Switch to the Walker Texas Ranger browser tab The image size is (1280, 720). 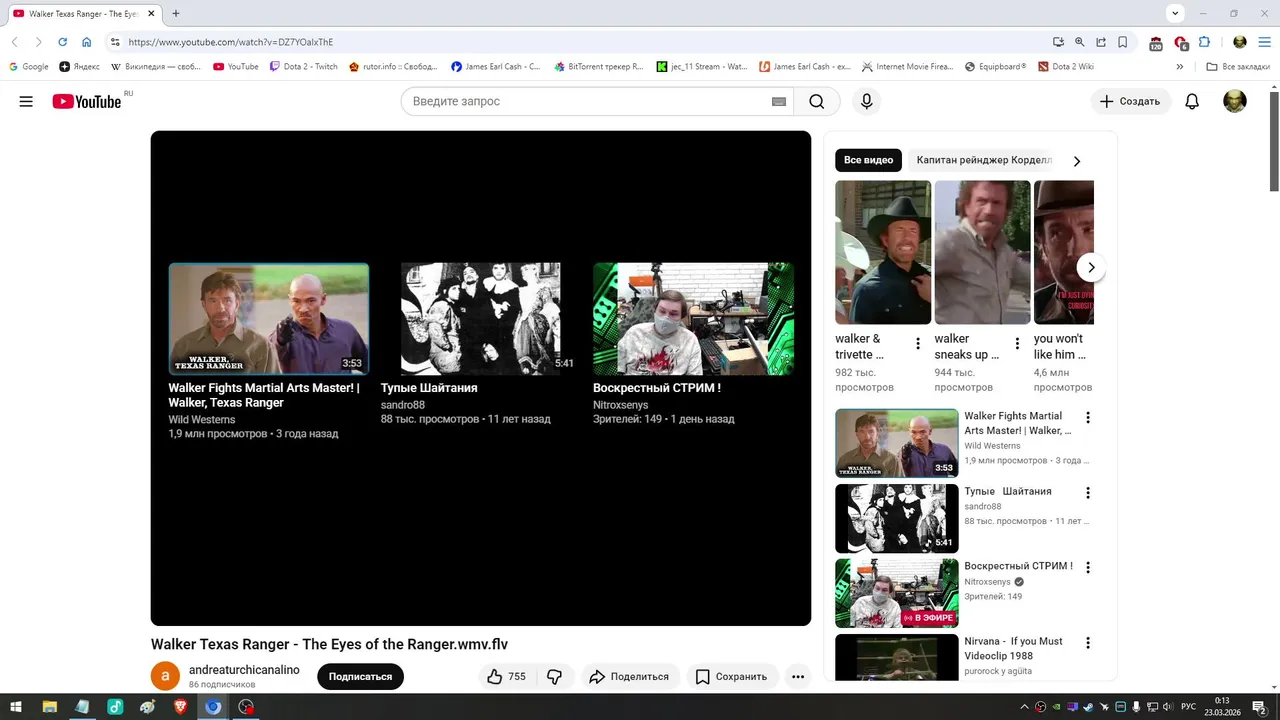coord(82,14)
